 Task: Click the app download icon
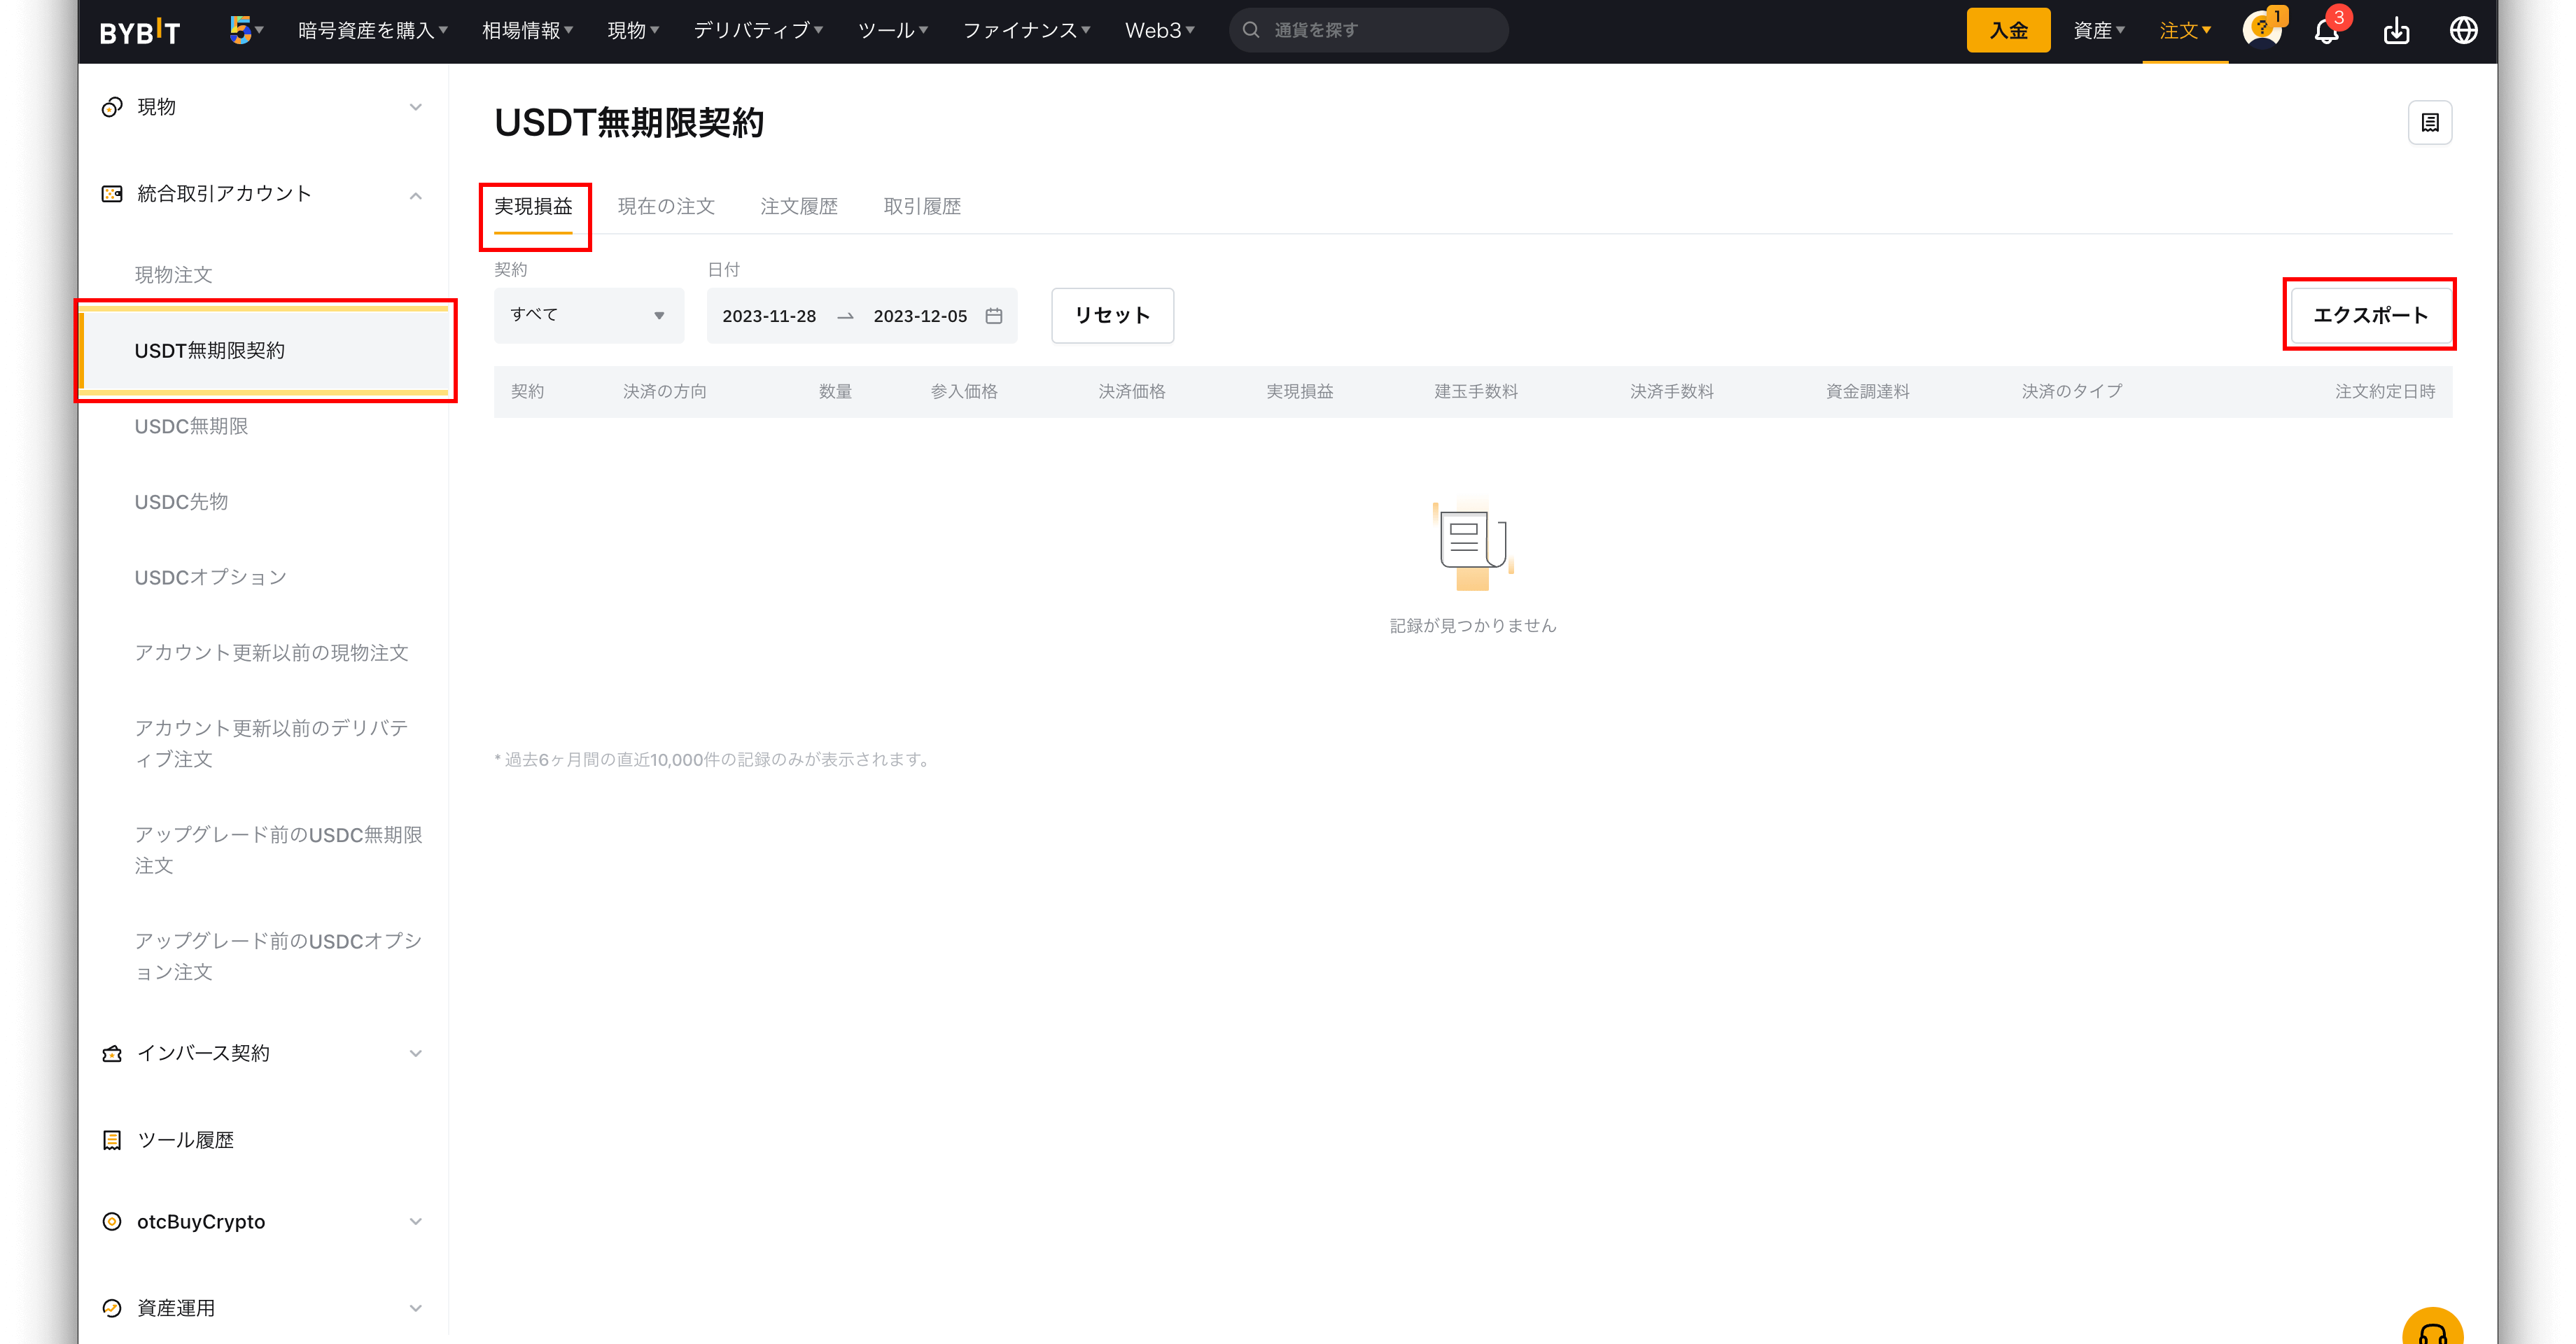(2397, 30)
